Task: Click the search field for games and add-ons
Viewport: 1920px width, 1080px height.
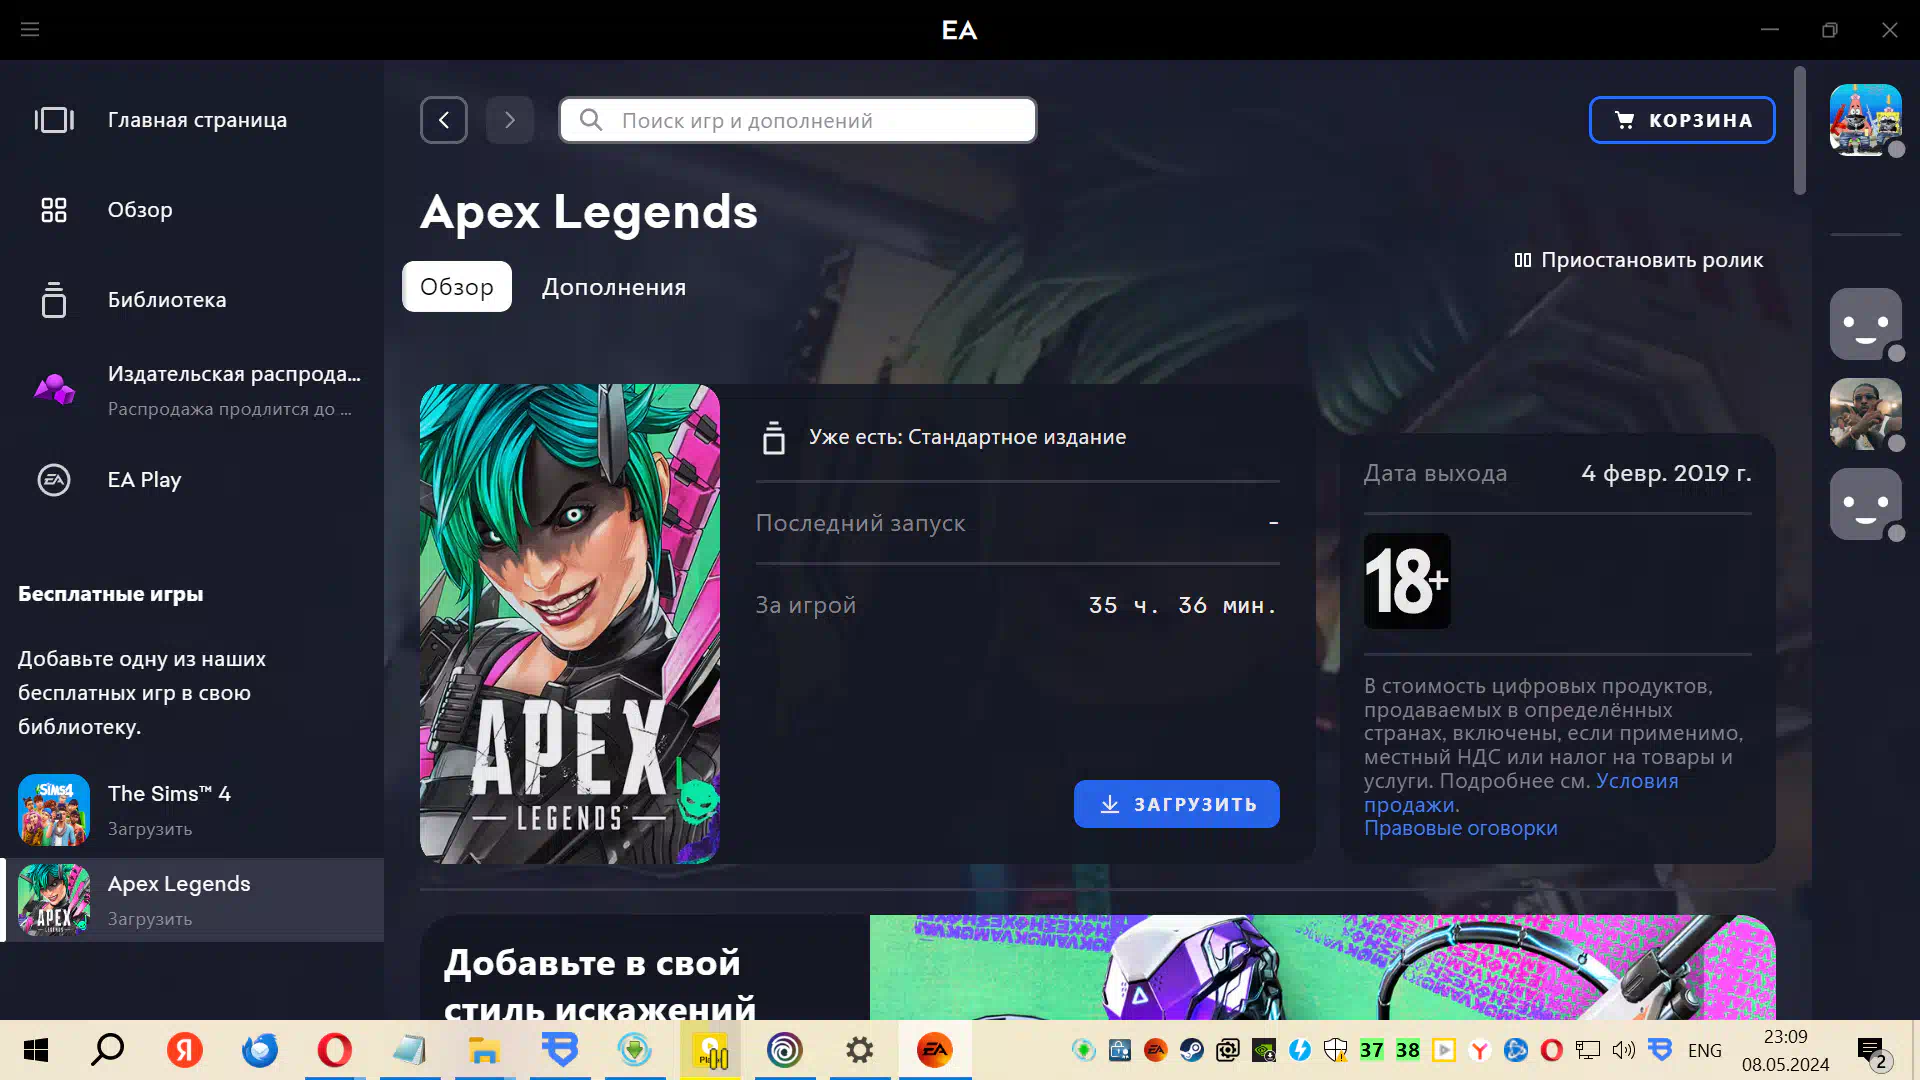Action: pos(798,120)
